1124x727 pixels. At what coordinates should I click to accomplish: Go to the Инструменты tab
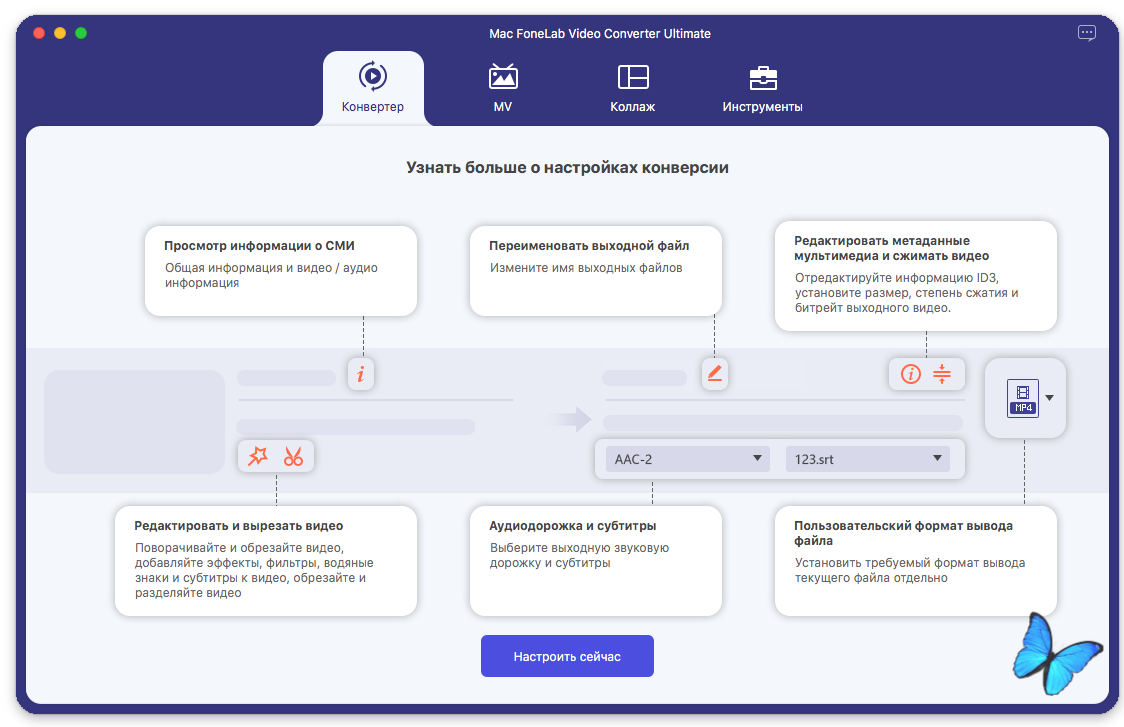click(762, 88)
